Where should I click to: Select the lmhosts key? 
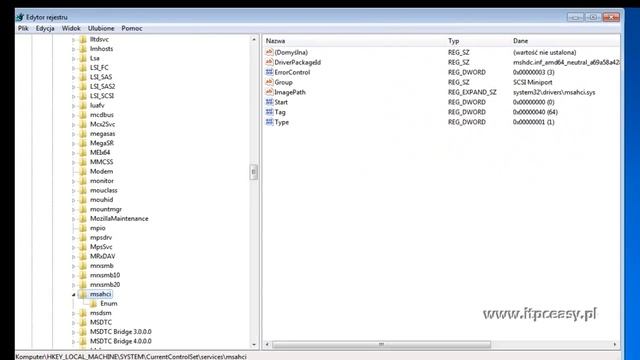tap(102, 49)
